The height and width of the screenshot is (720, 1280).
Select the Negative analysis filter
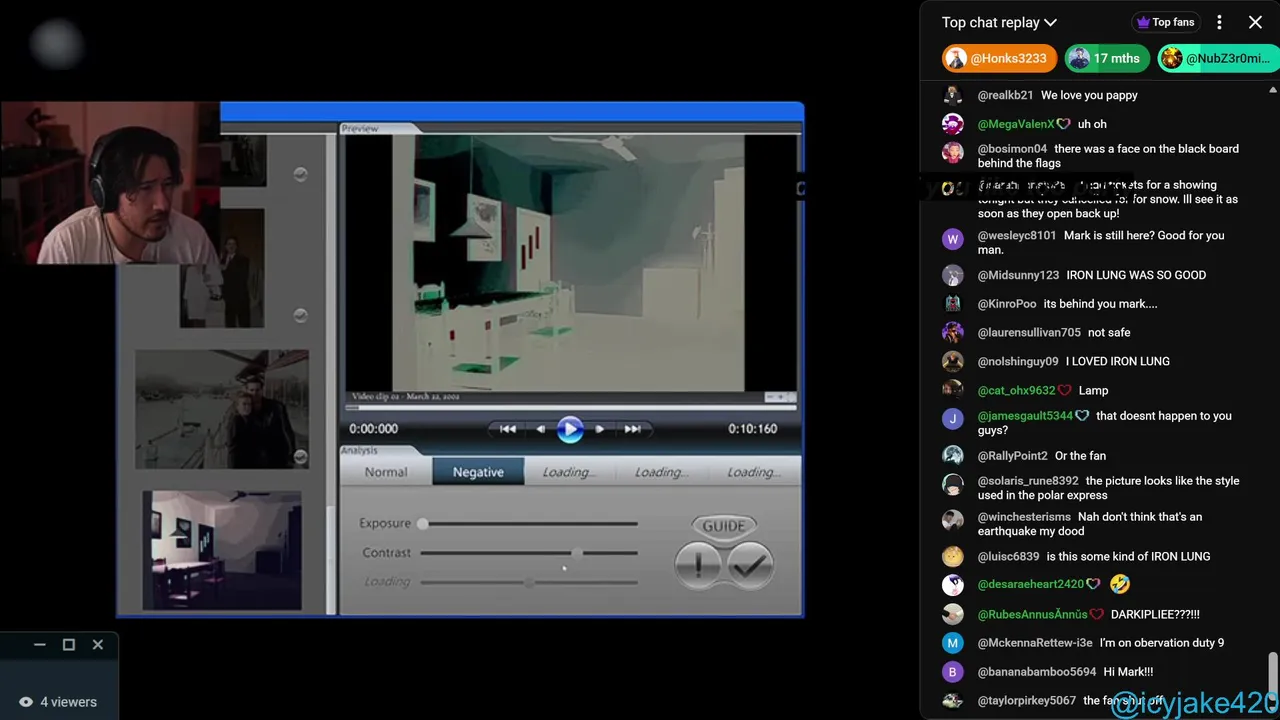pyautogui.click(x=478, y=472)
